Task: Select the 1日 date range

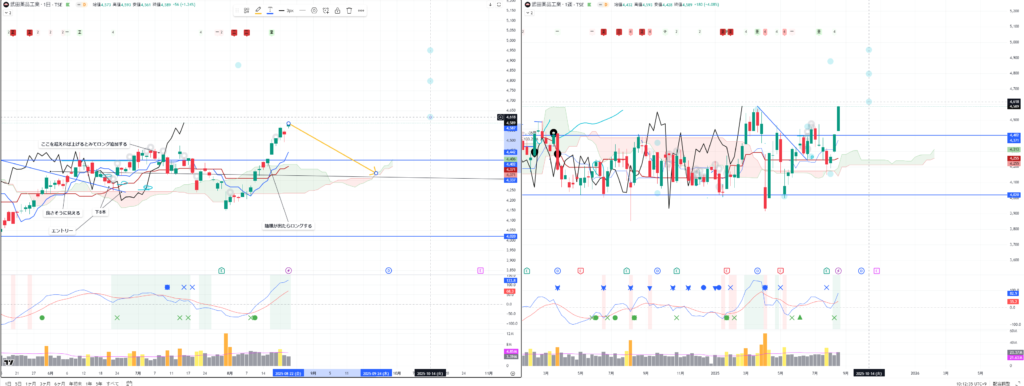Action: point(8,383)
